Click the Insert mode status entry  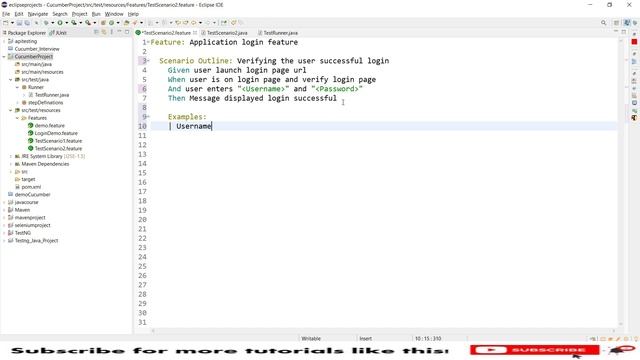[365, 338]
